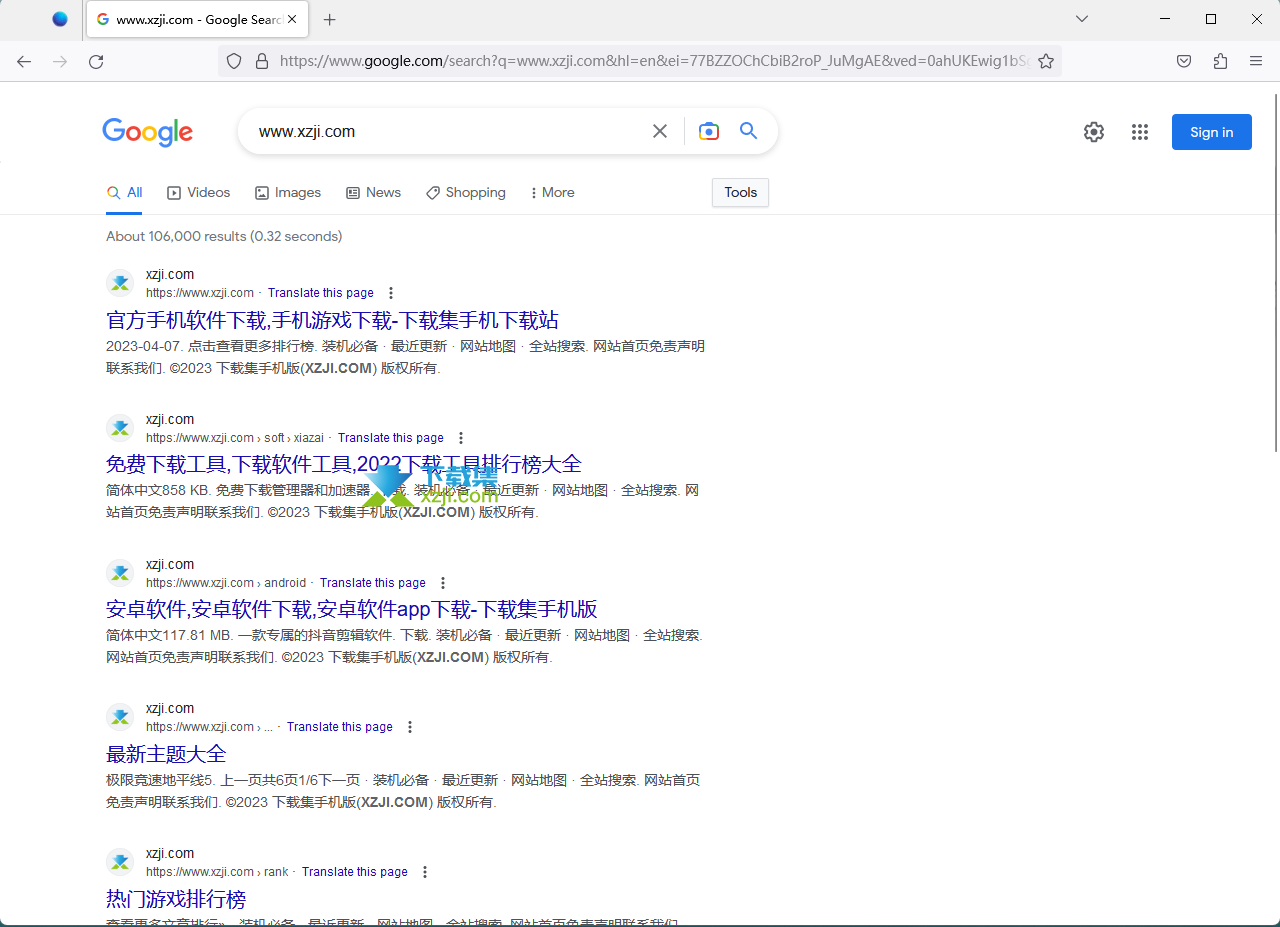The image size is (1280, 927).
Task: Translate this page for the first result
Action: tap(321, 293)
